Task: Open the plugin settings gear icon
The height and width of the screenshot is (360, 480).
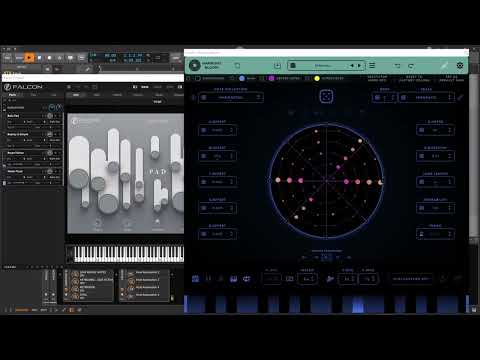Action: pos(460,66)
